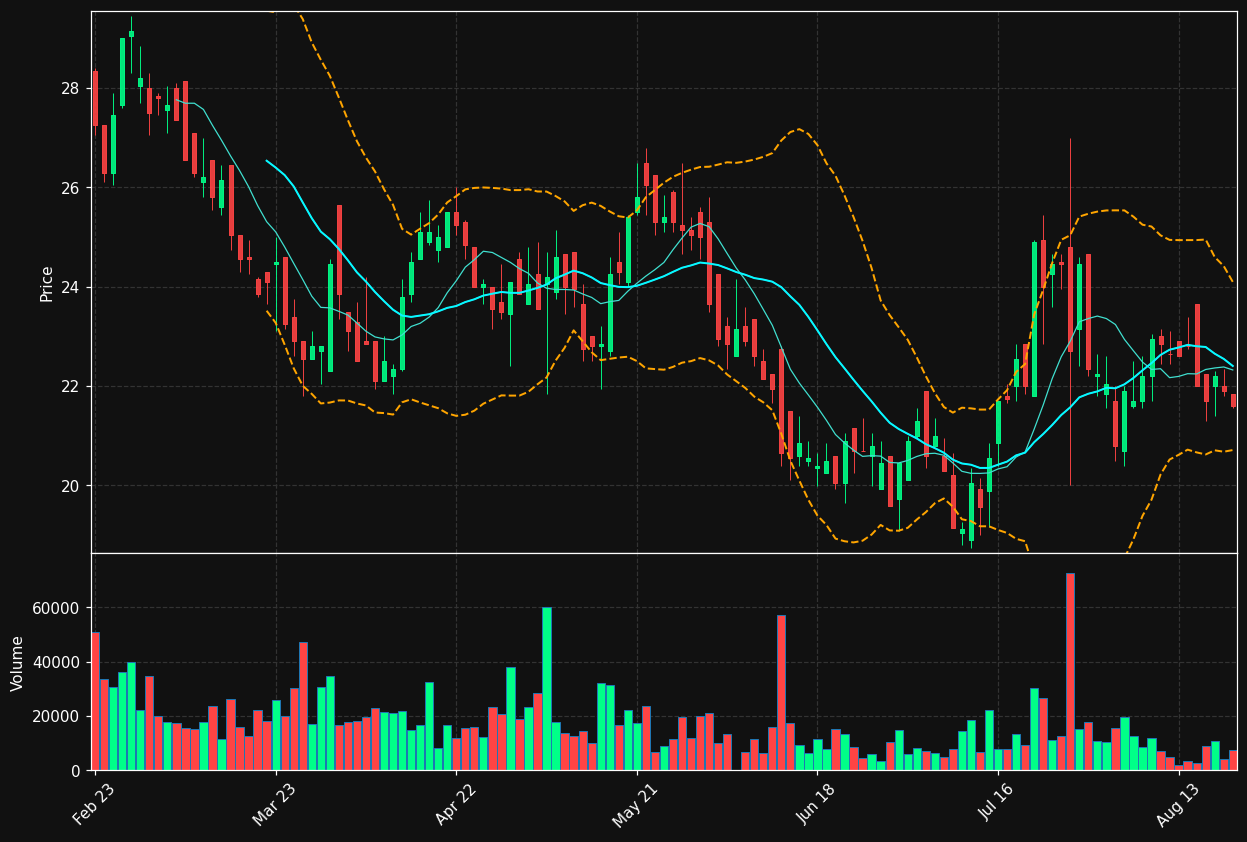Click the May 21 date label
Screen dimensions: 1247x842
[634, 807]
